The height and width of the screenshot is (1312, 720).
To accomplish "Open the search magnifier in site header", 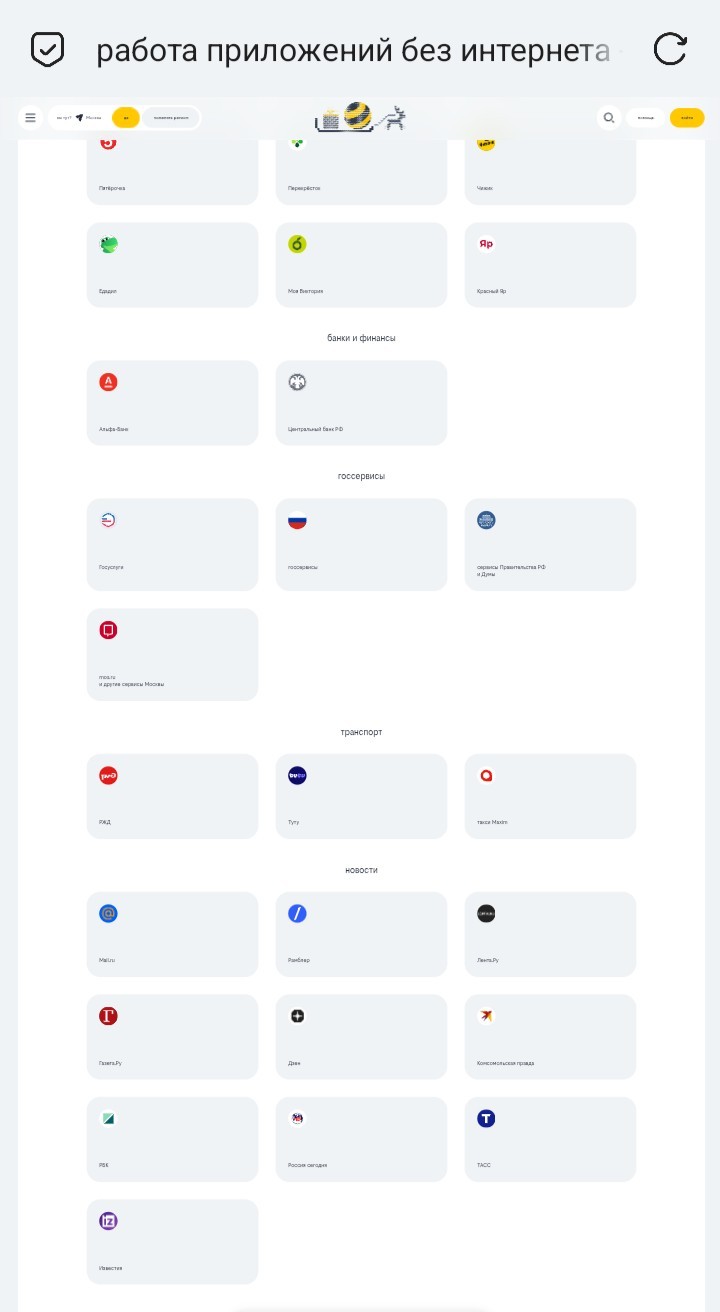I will click(608, 118).
